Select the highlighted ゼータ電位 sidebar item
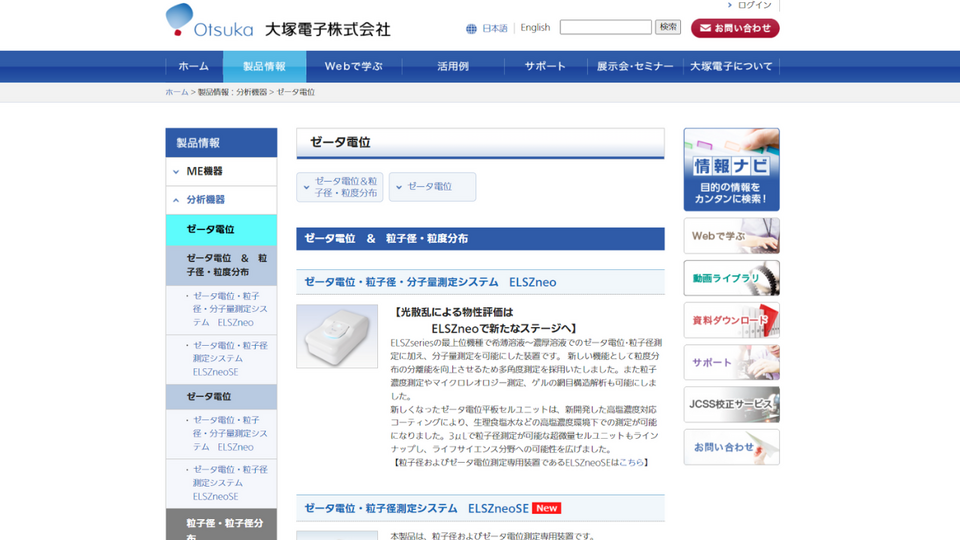 click(x=221, y=230)
